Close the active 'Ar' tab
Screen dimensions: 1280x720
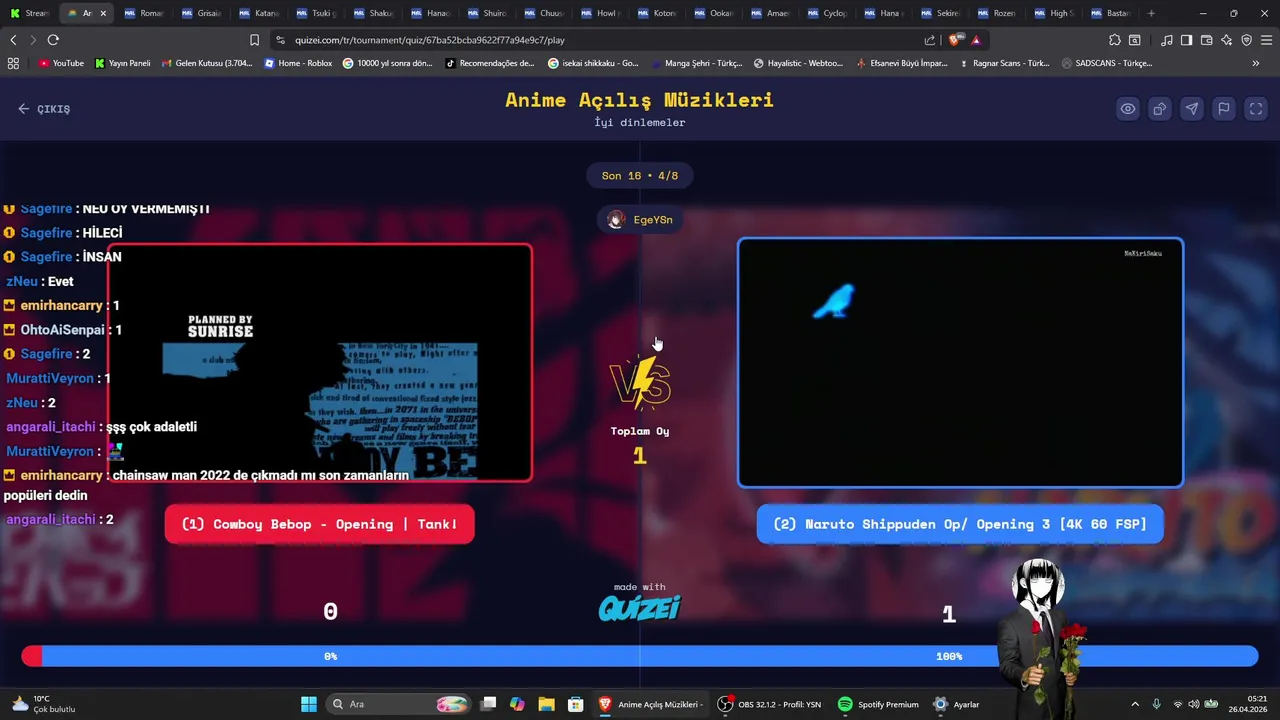pos(103,13)
